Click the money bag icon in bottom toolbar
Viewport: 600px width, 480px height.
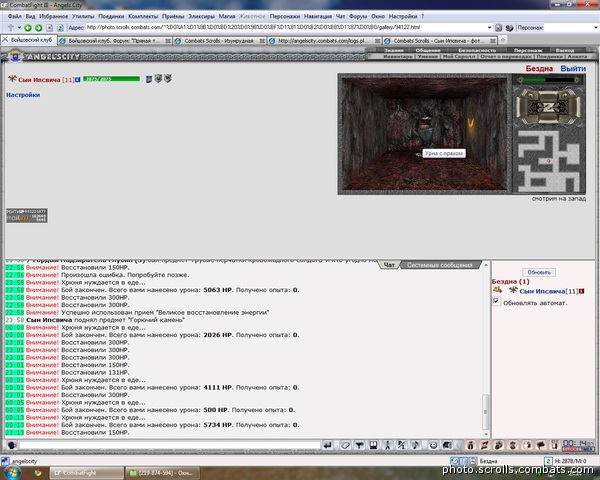pyautogui.click(x=471, y=445)
